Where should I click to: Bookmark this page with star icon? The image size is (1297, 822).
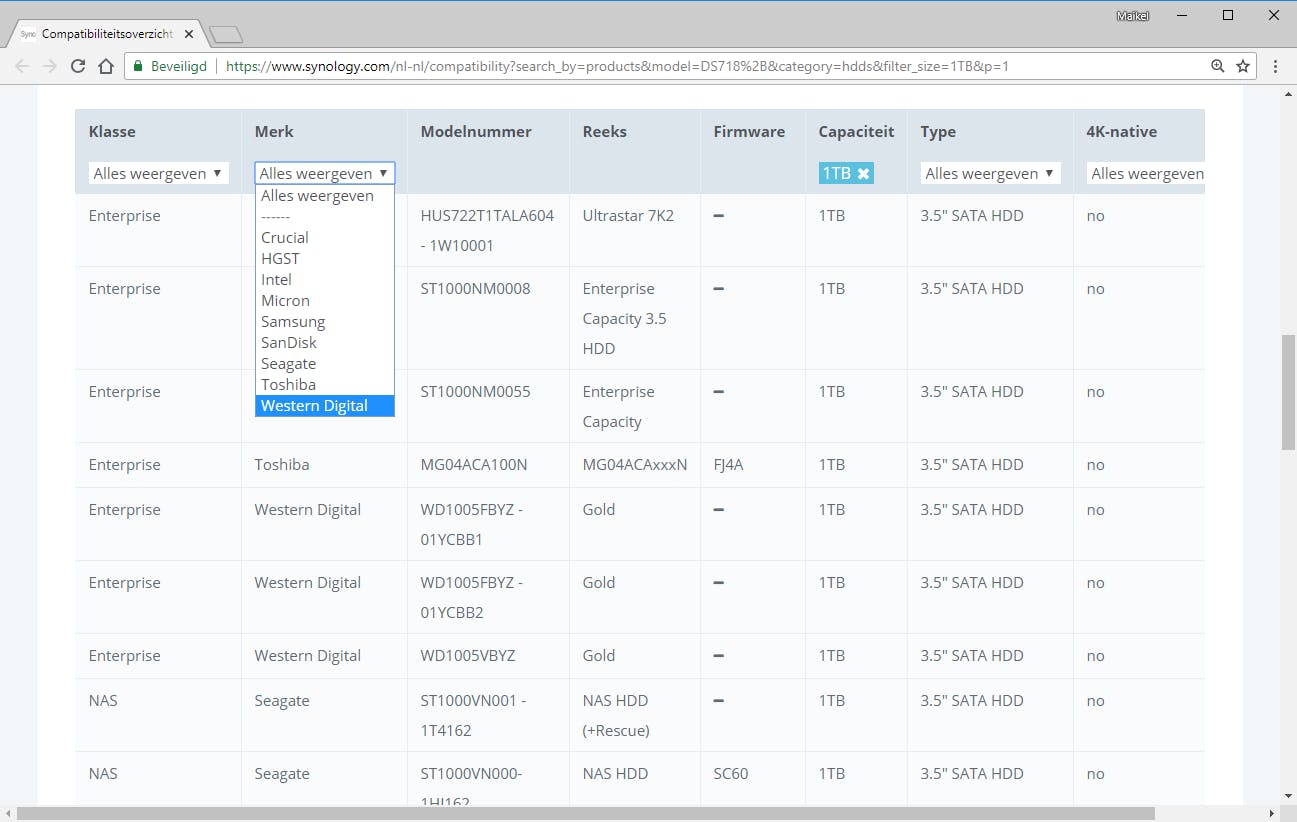[x=1243, y=67]
